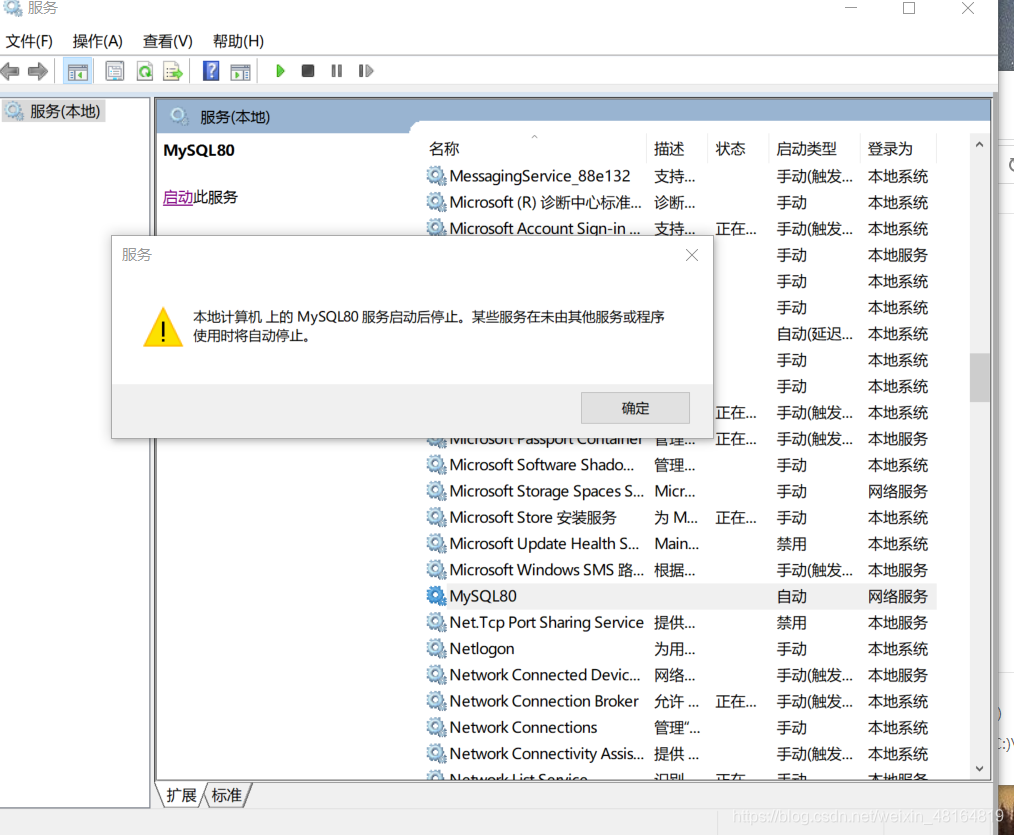Select Microsoft Update Health service row

tap(680, 544)
